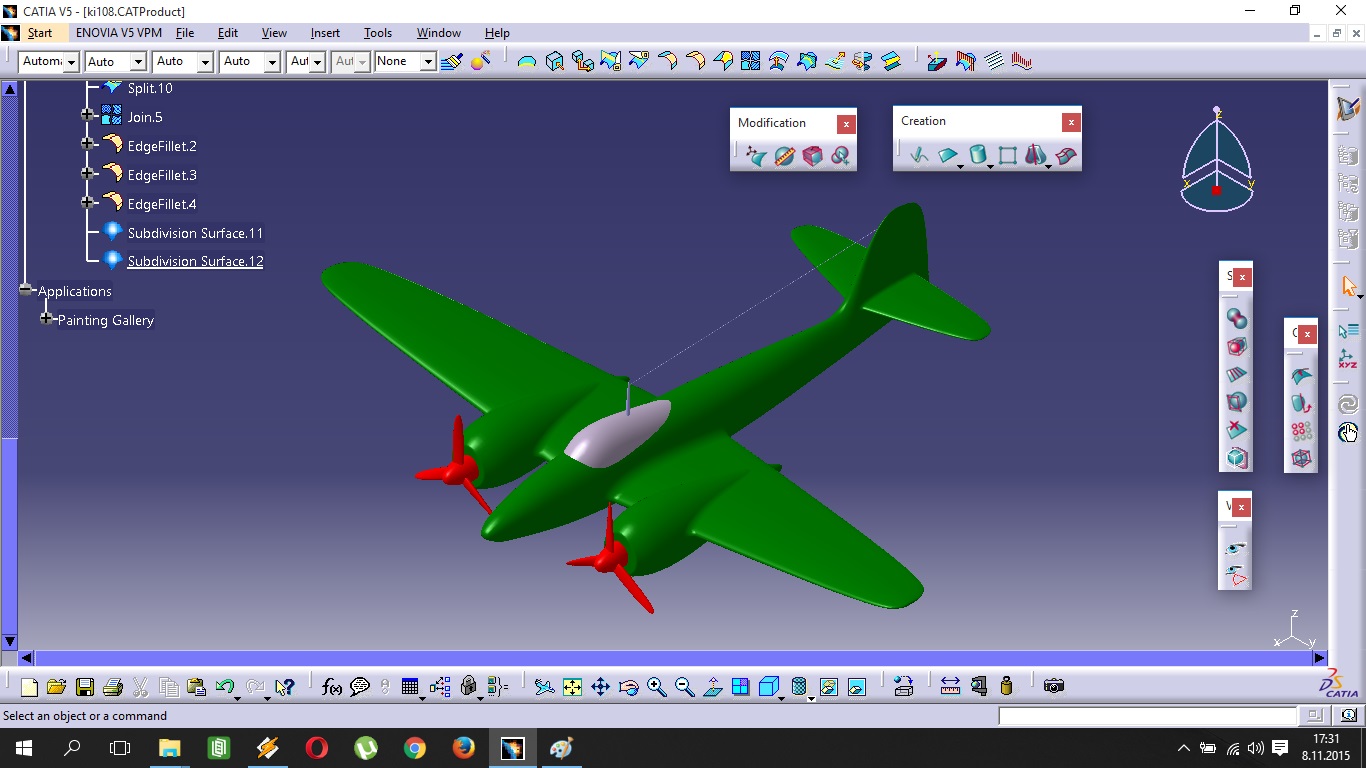Click the Zoom Out magnifier
This screenshot has height=768, width=1366.
[684, 687]
